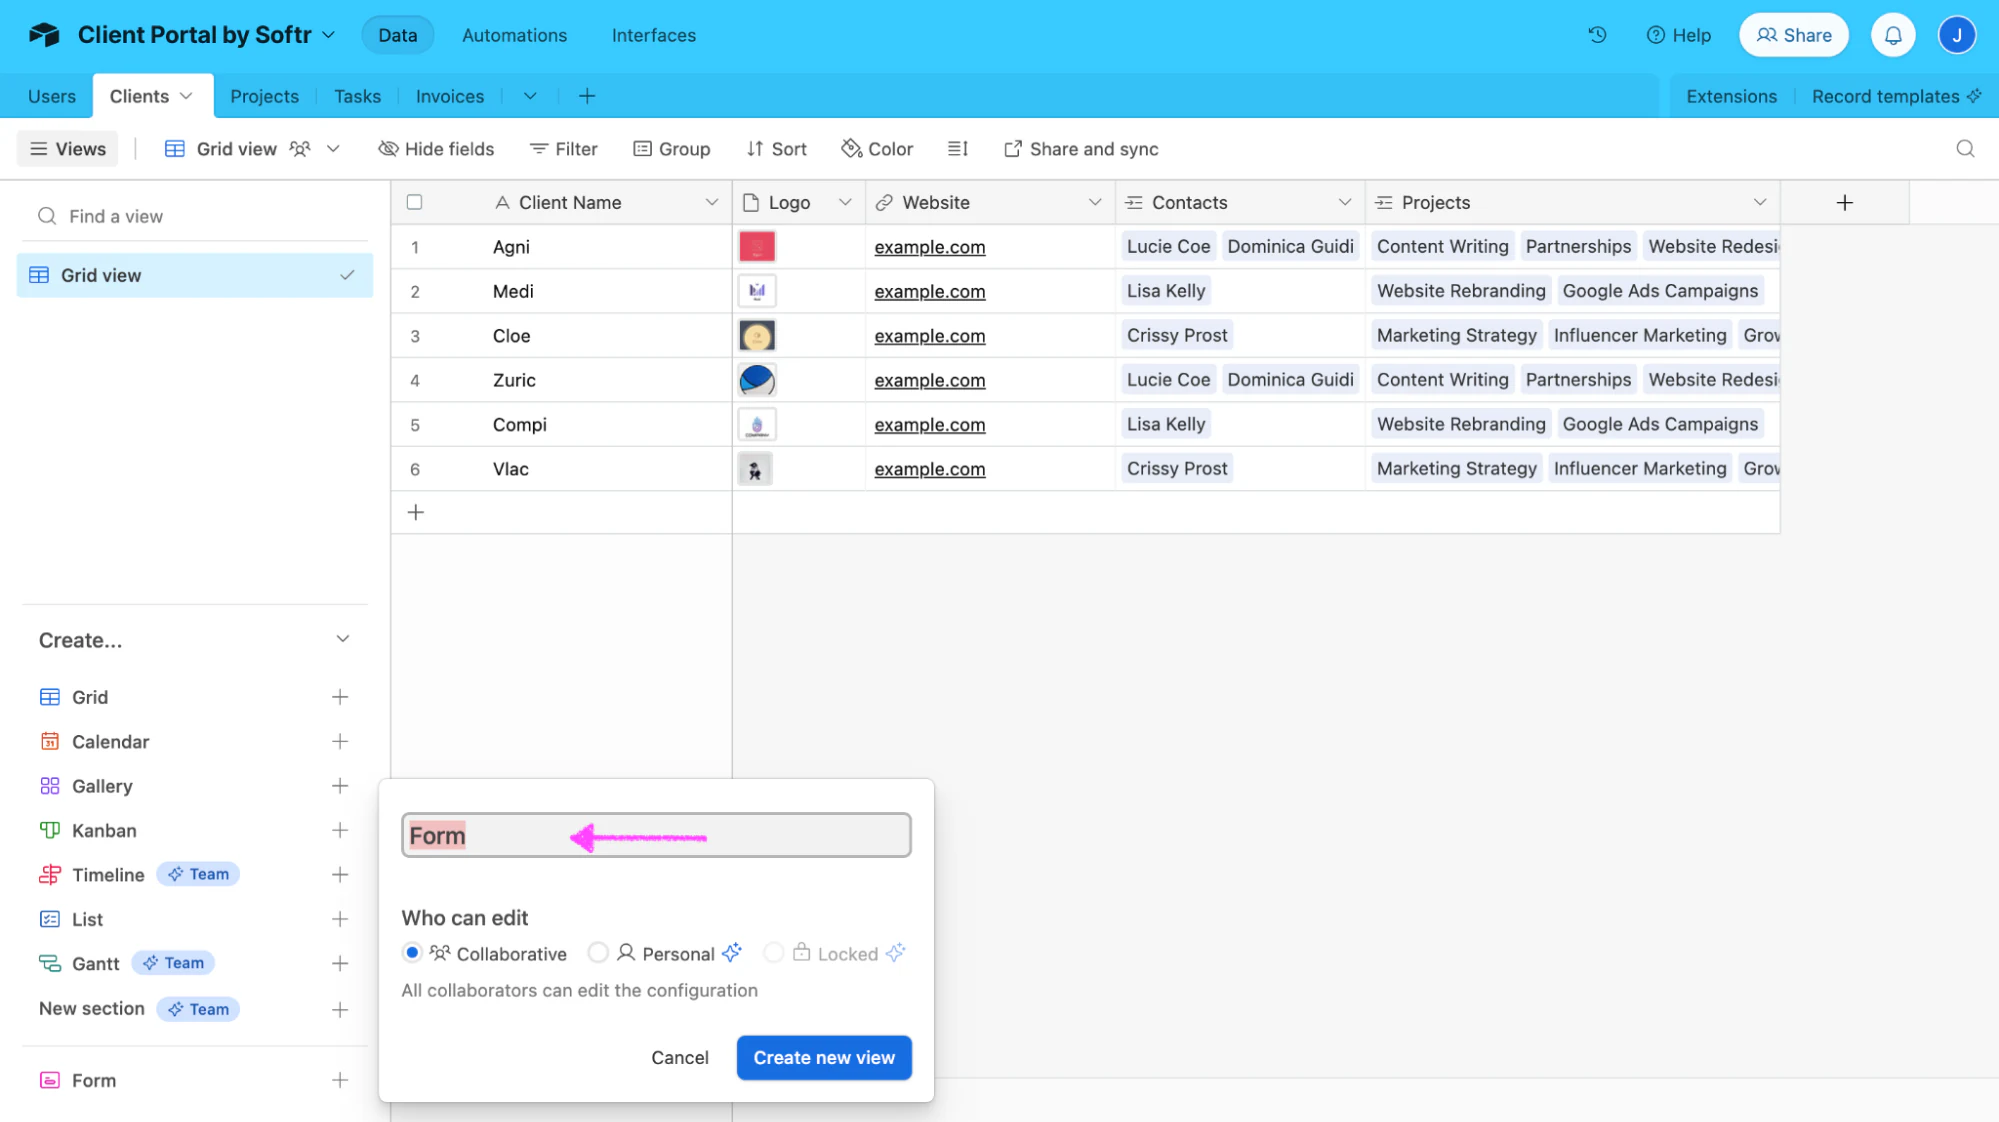
Task: Add a new field column plus
Action: [1845, 203]
